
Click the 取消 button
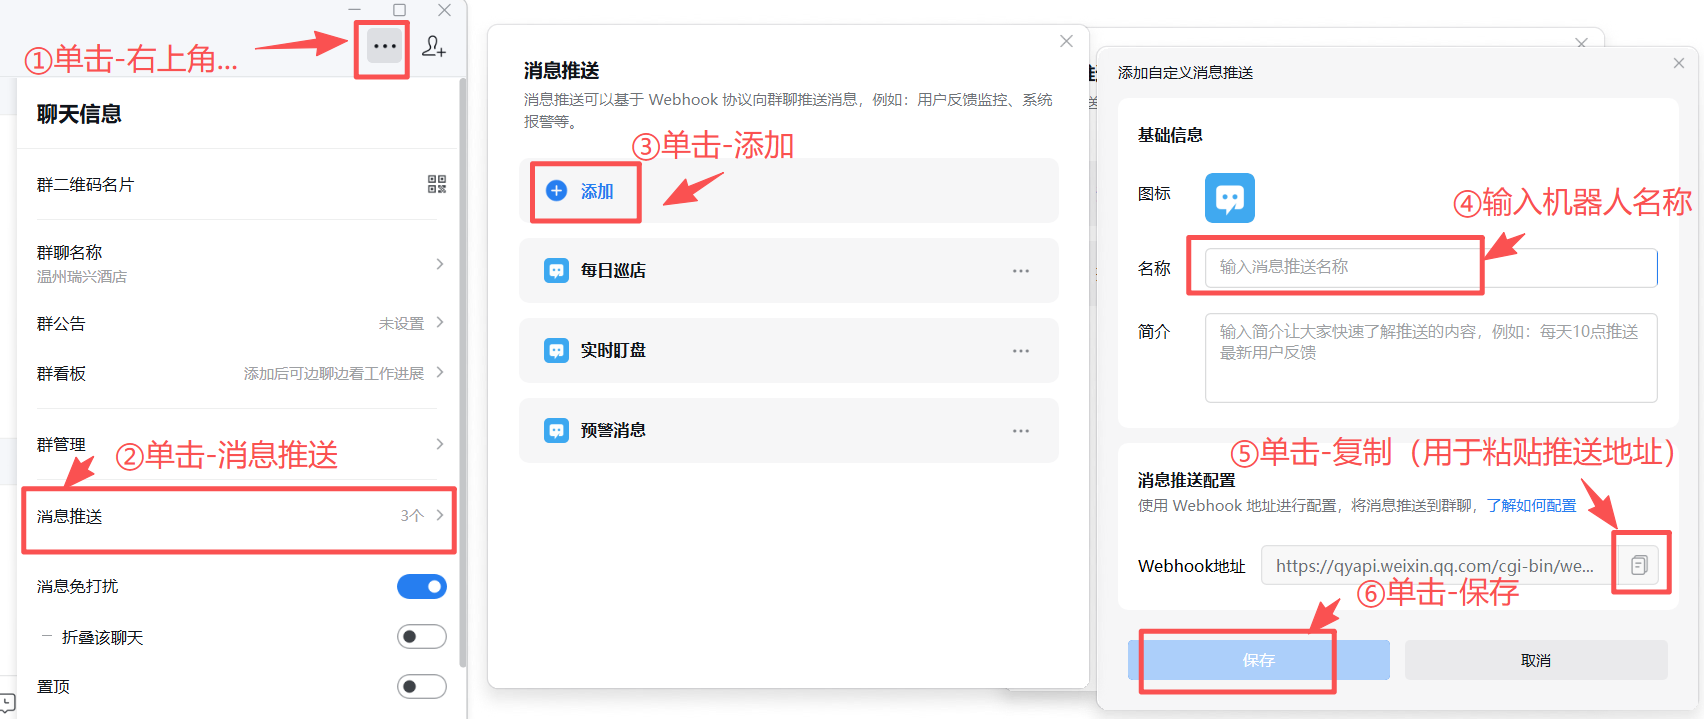(x=1536, y=660)
